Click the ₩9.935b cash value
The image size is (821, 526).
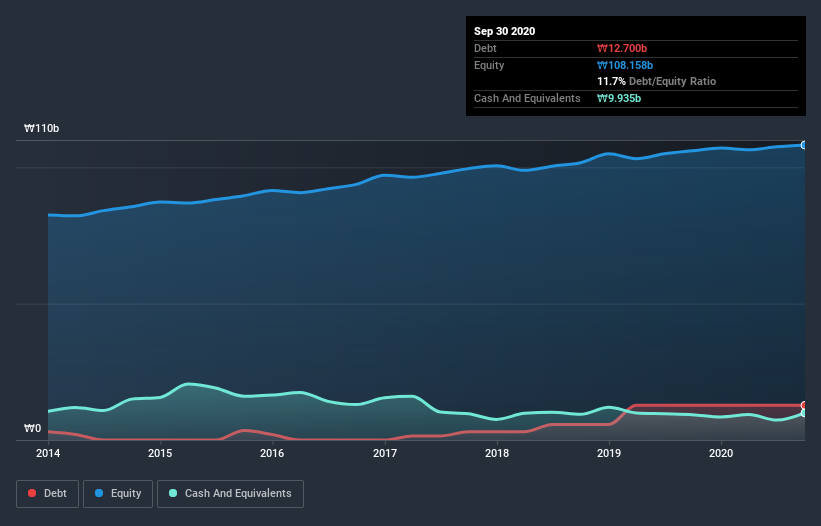click(x=619, y=98)
